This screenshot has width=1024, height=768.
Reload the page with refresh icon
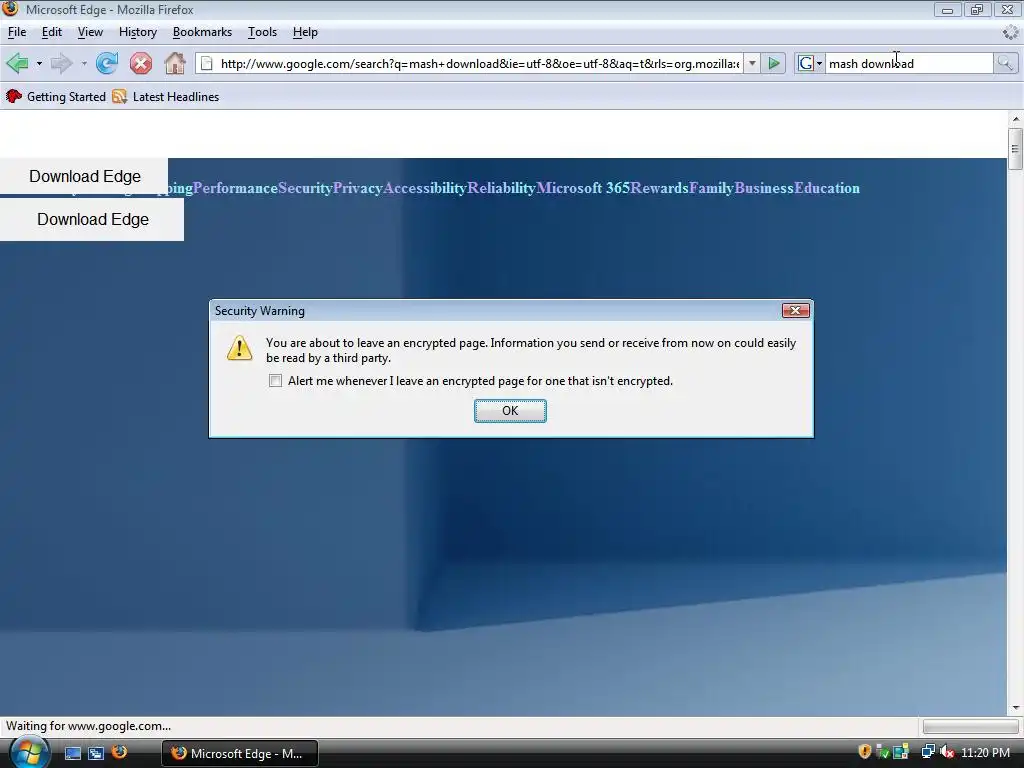pos(106,63)
